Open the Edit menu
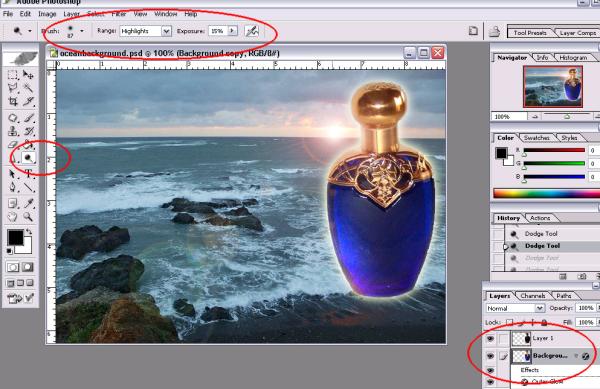The width and height of the screenshot is (600, 389). pyautogui.click(x=25, y=14)
